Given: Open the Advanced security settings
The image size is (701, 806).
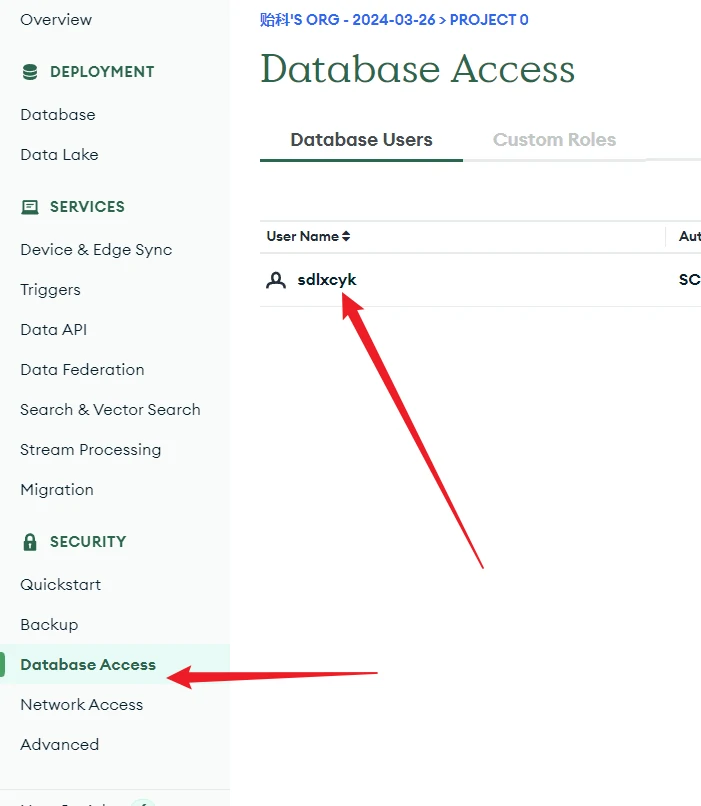Looking at the screenshot, I should click(x=59, y=745).
